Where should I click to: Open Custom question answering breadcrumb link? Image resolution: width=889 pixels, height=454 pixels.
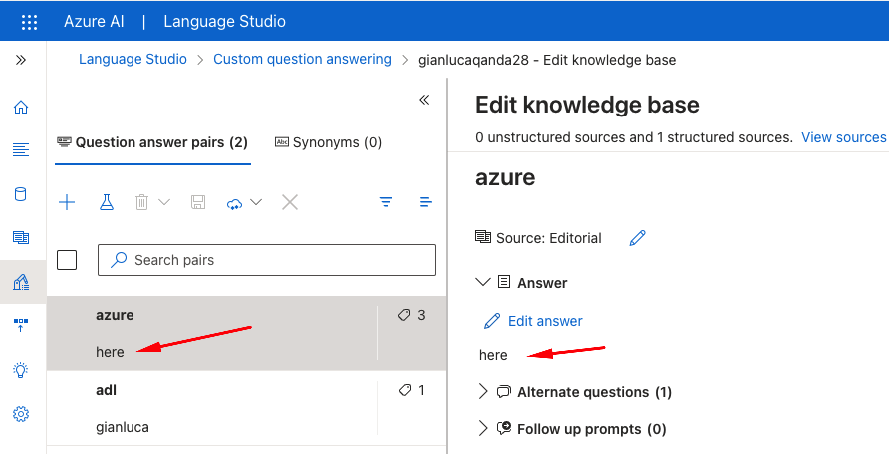tap(302, 60)
